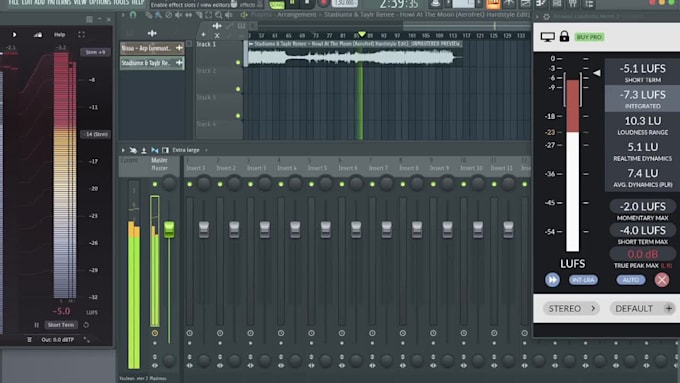680x383 pixels.
Task: Select the Delete tool in playlist toolbar
Action: coord(168,15)
